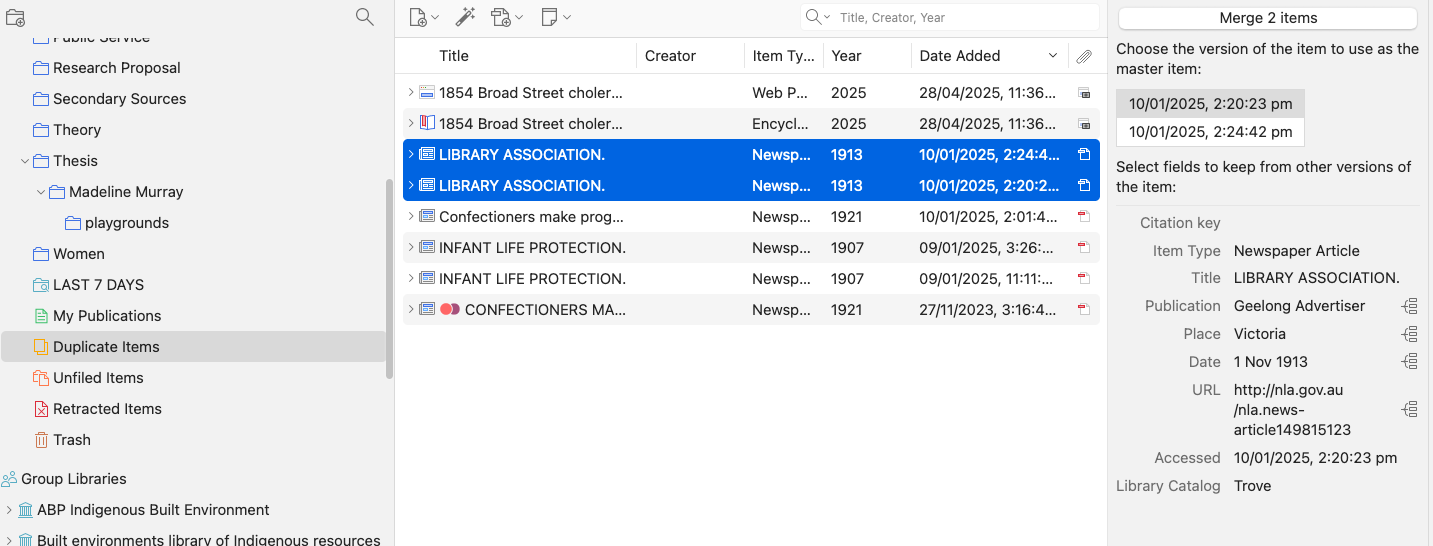Image resolution: width=1433 pixels, height=546 pixels.
Task: Click the Merge 2 items button
Action: [1268, 18]
